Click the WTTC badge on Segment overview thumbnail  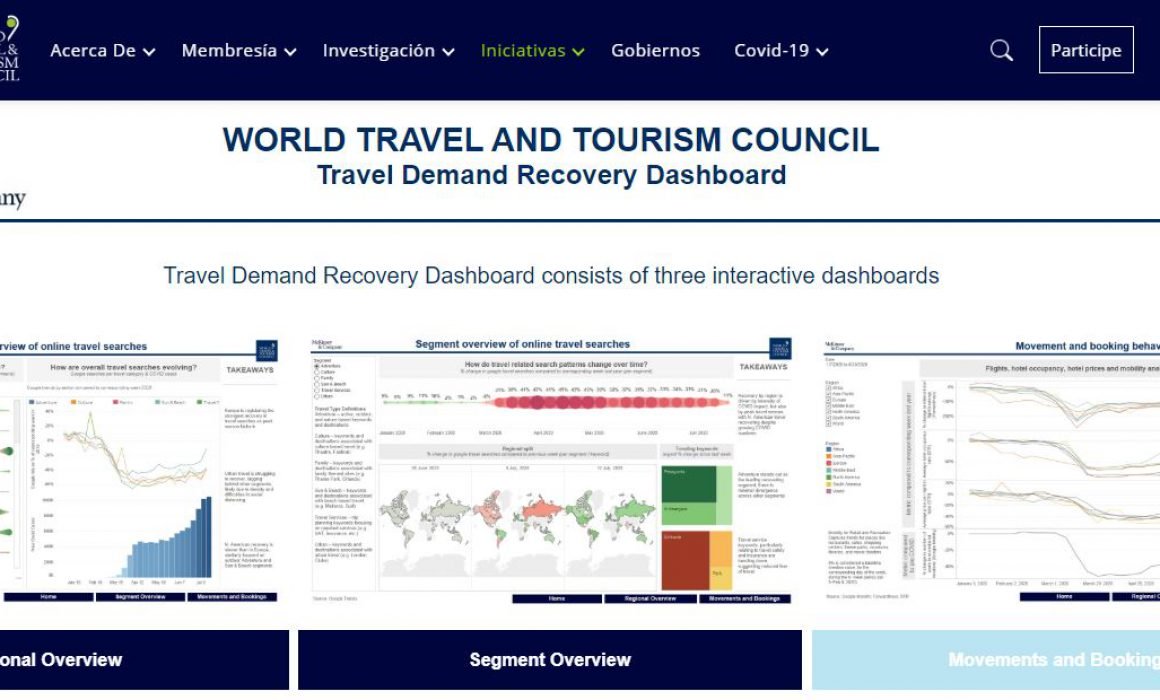[780, 349]
